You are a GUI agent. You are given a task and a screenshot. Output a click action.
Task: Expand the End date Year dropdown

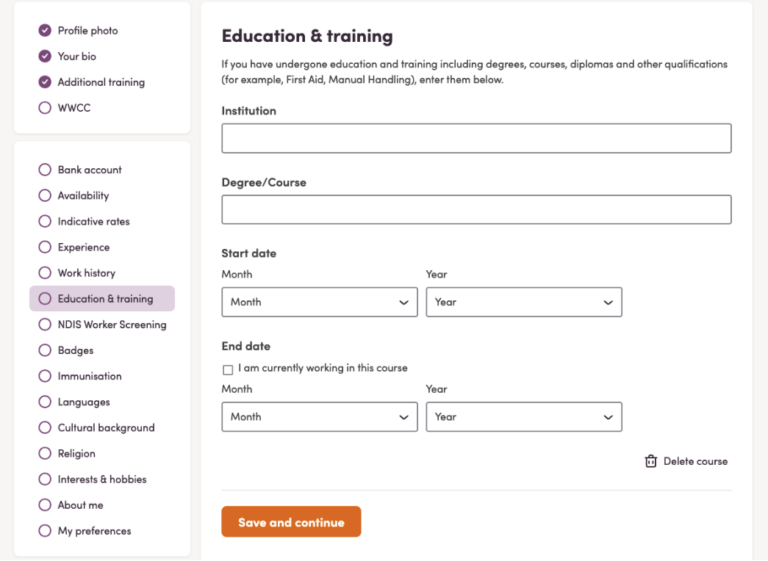tap(523, 417)
